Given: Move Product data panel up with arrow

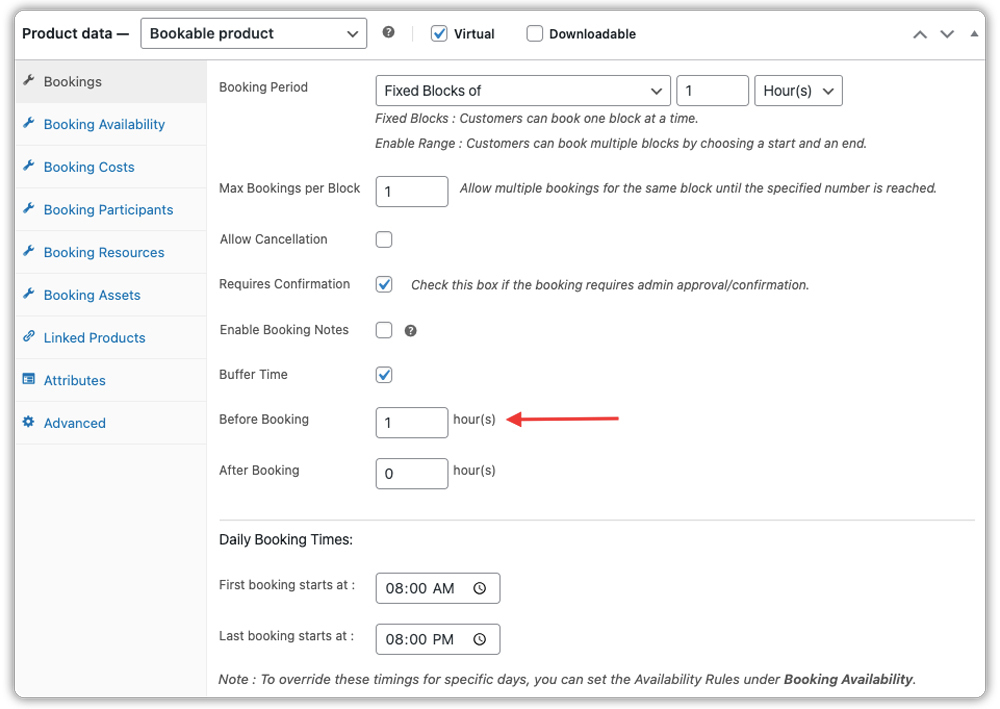Looking at the screenshot, I should coord(920,34).
